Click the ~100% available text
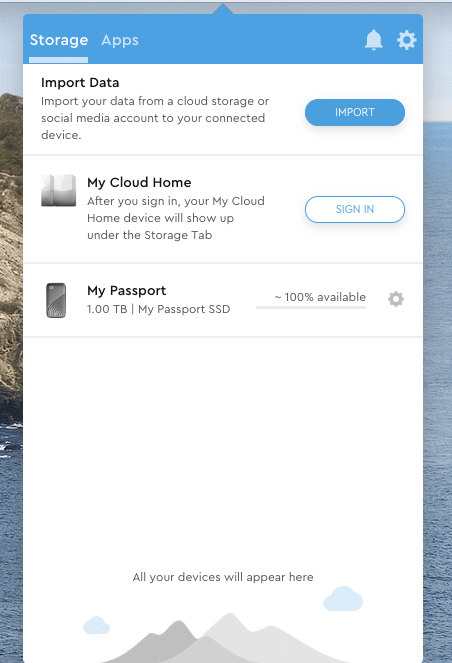Screen dimensions: 452x663 pos(320,297)
